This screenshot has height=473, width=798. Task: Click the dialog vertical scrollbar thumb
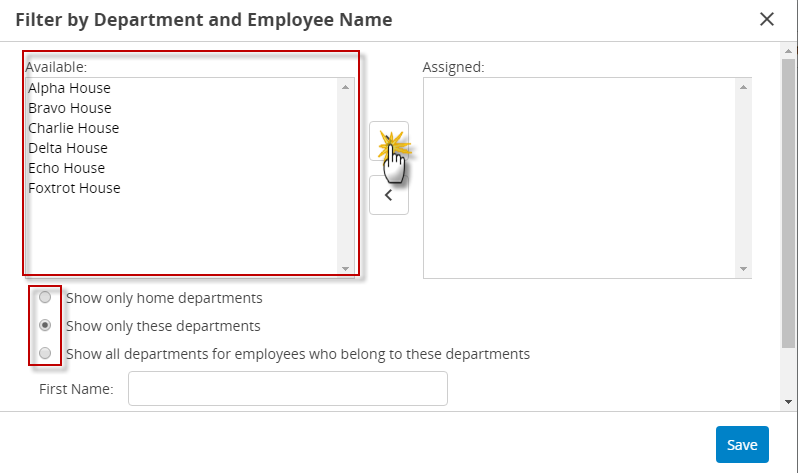(788, 204)
